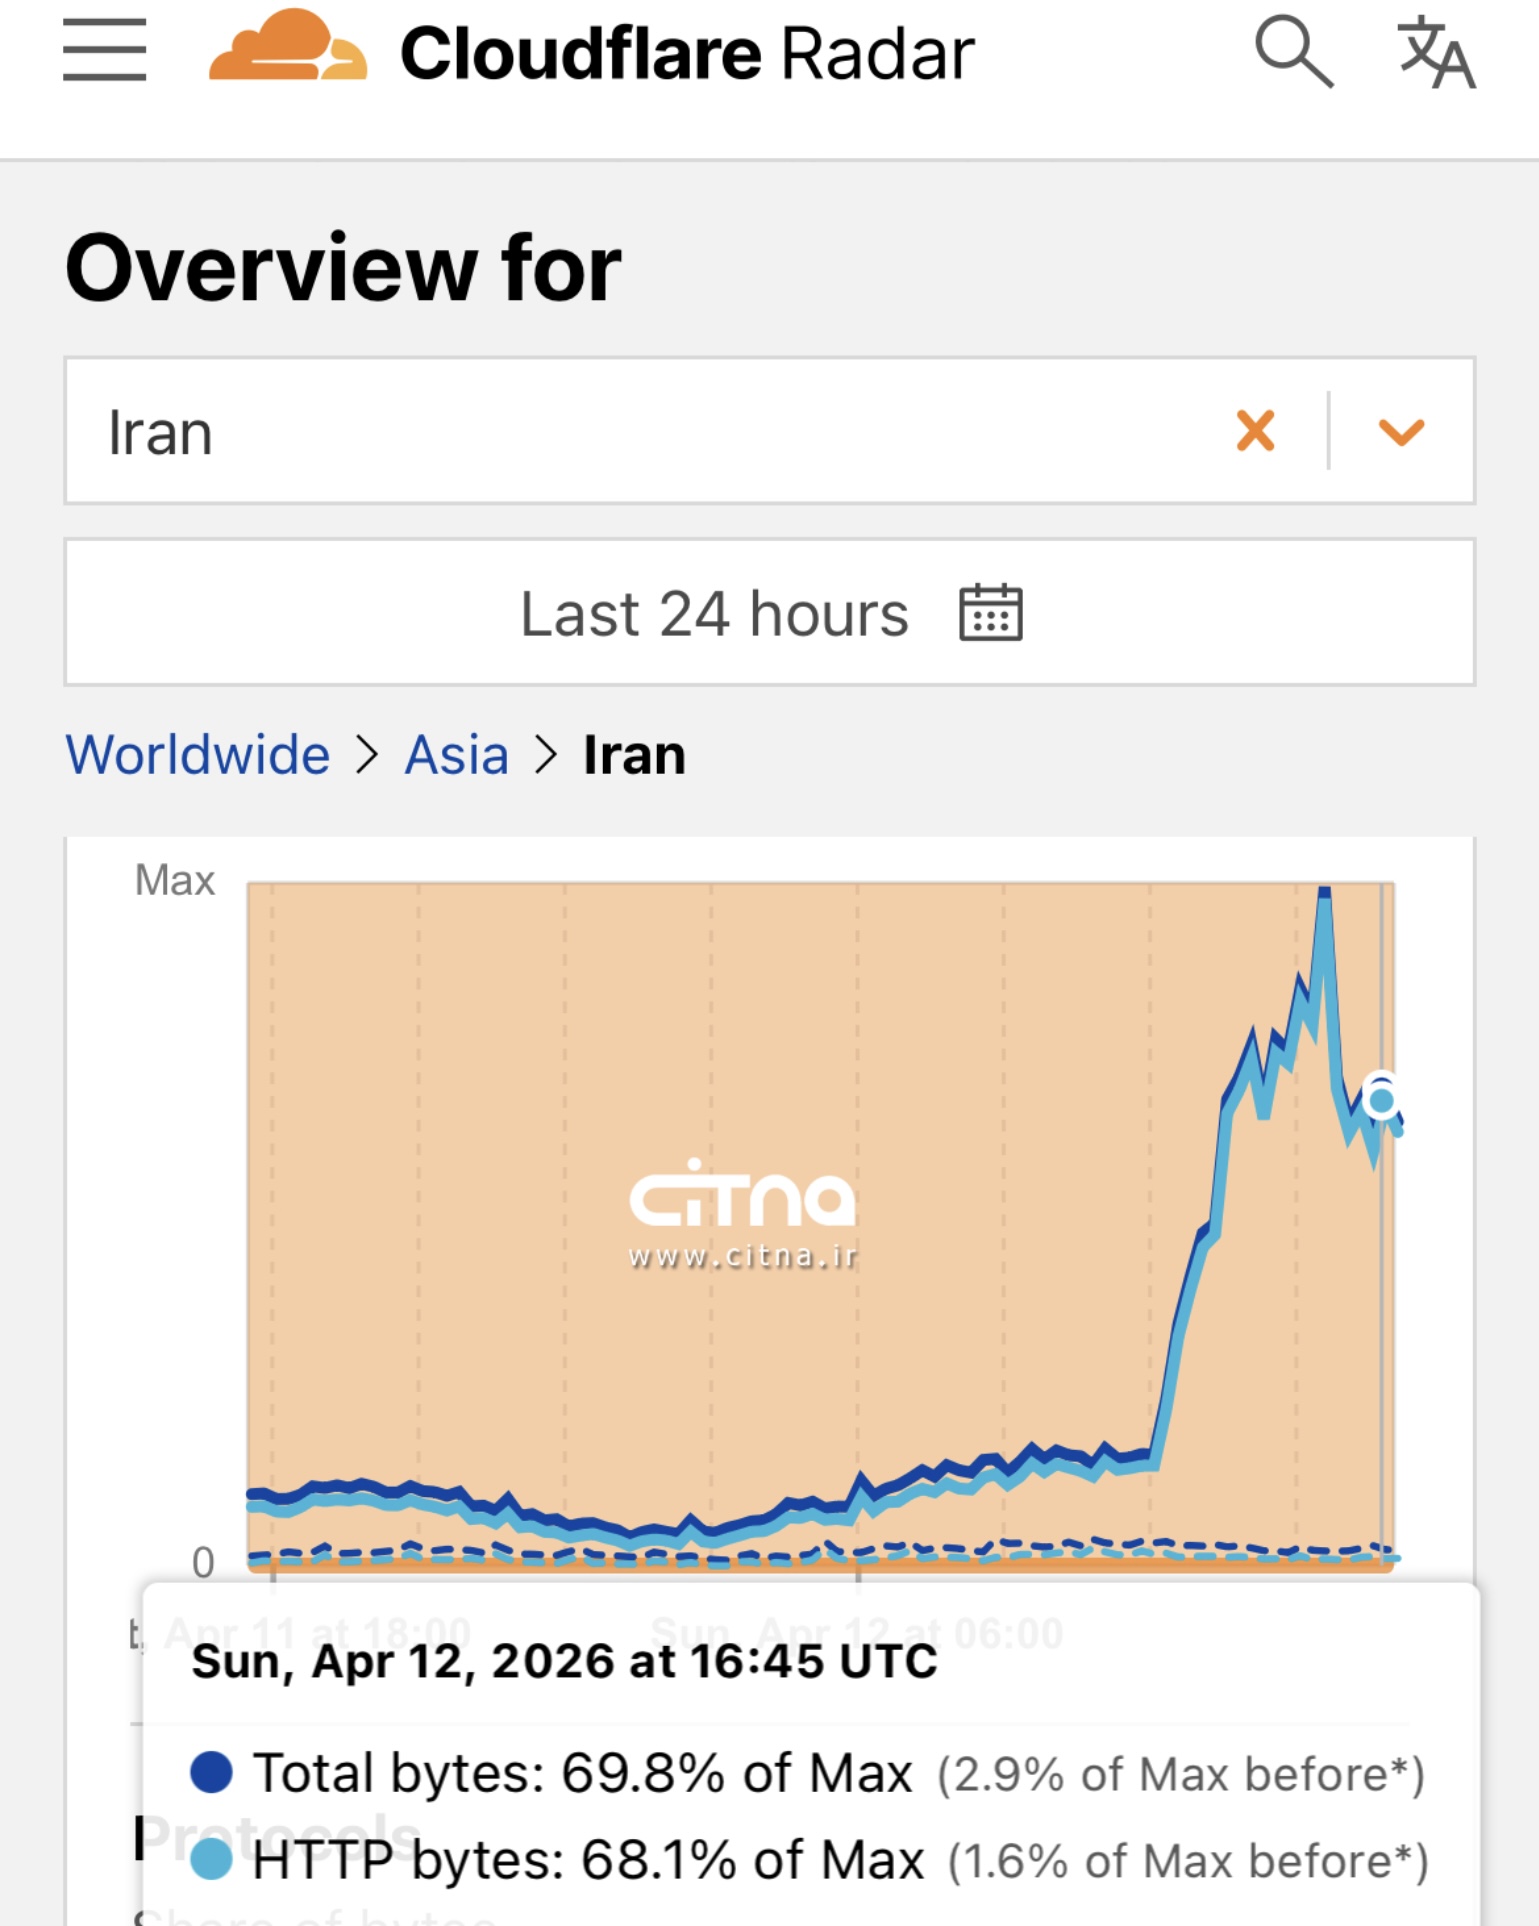Click the light blue HTTP bytes dot

coord(211,1860)
